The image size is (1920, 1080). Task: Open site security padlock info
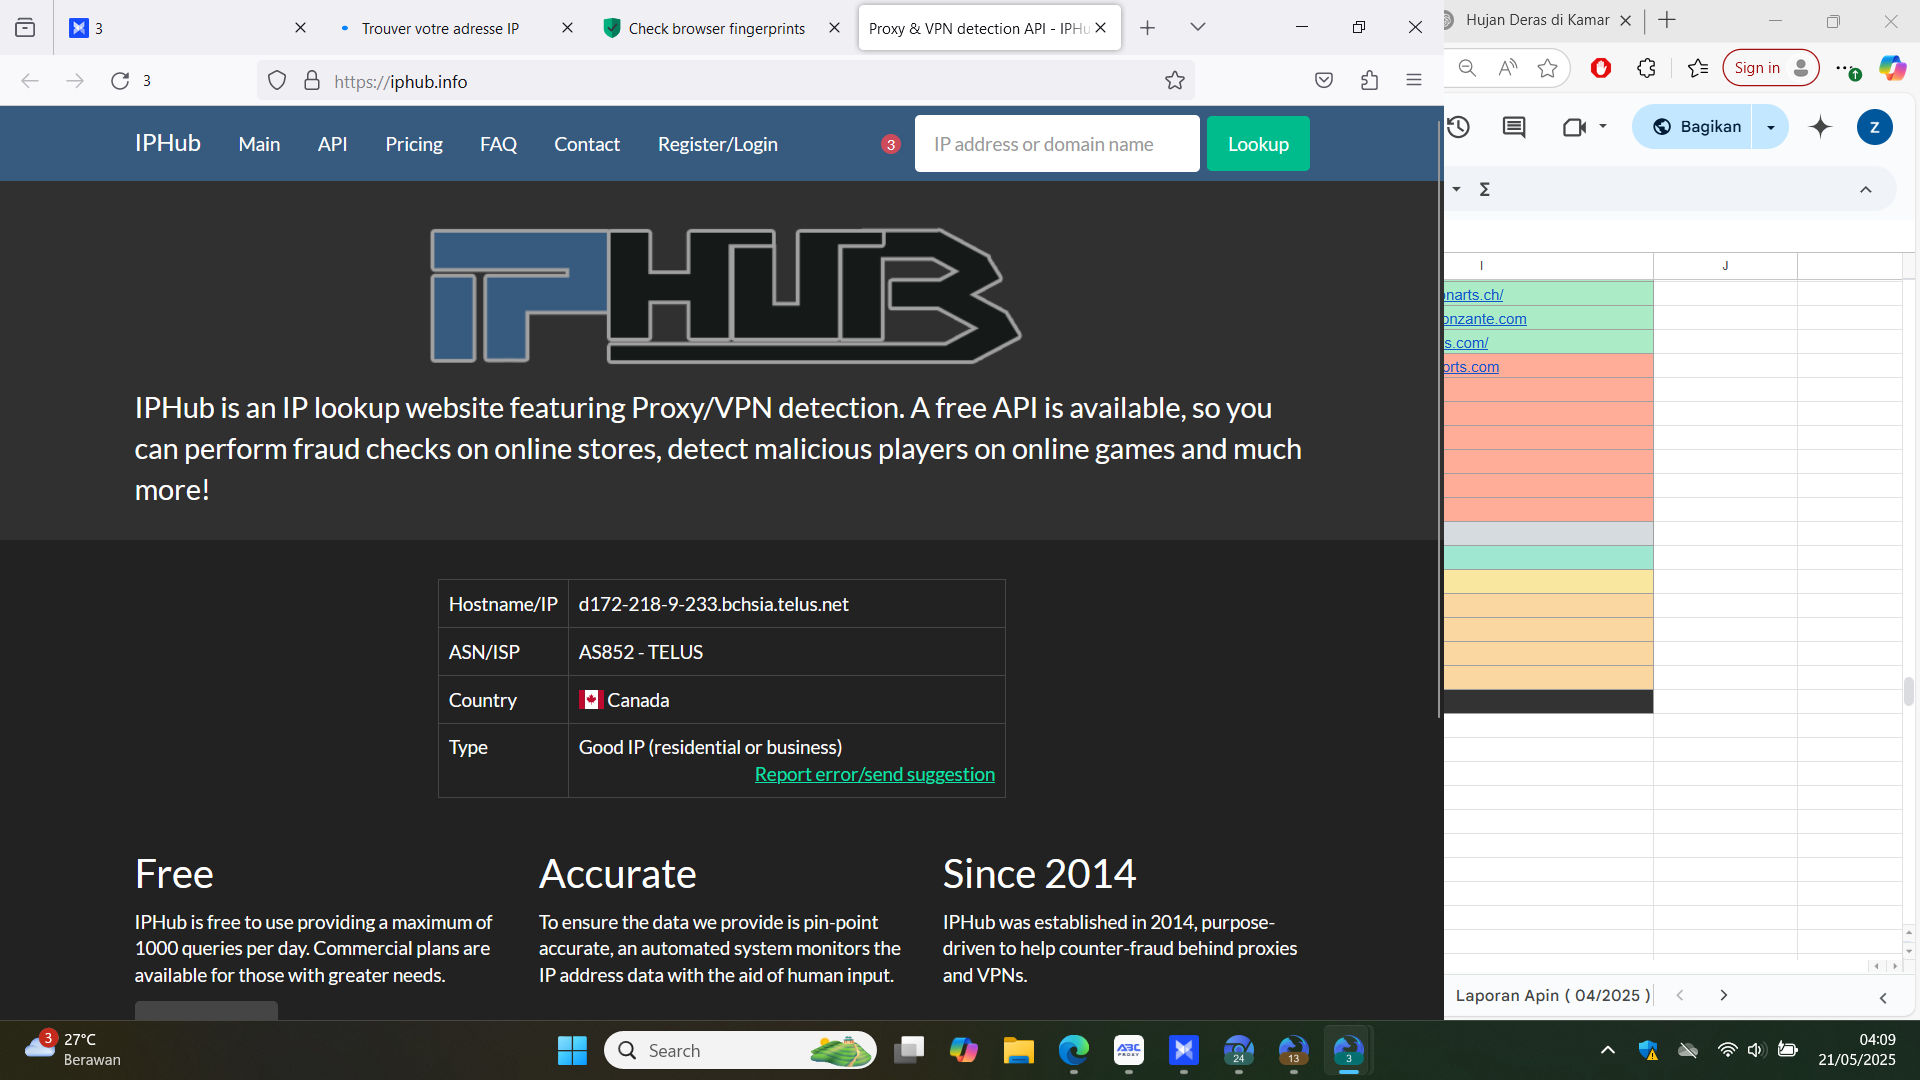click(312, 81)
